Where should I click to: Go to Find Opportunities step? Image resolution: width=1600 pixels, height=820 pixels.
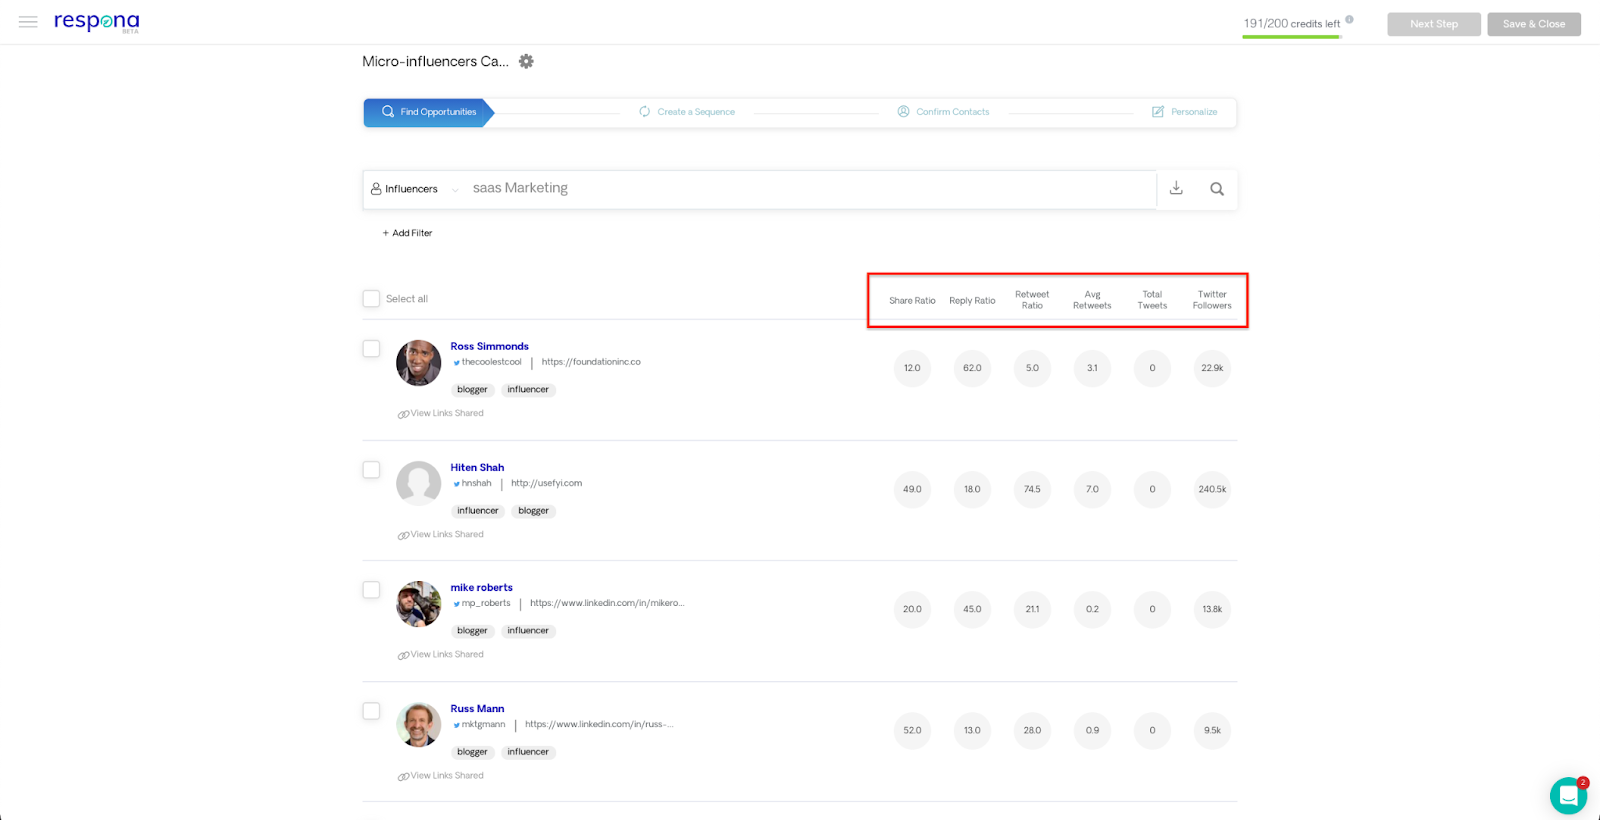pyautogui.click(x=428, y=112)
